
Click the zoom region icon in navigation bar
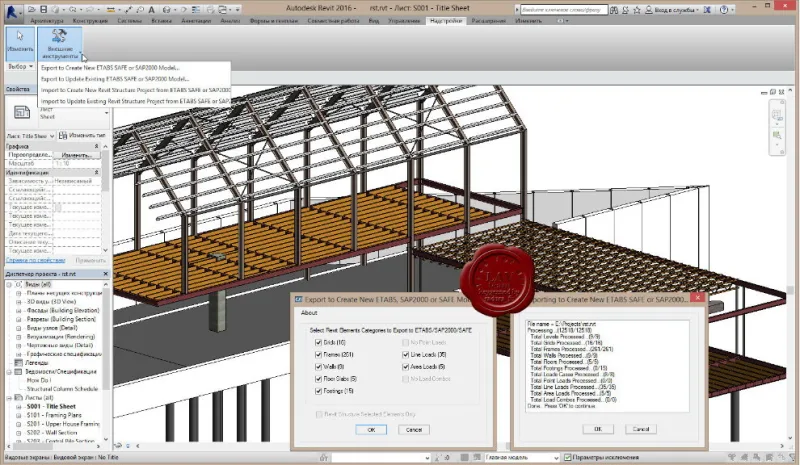coord(777,135)
